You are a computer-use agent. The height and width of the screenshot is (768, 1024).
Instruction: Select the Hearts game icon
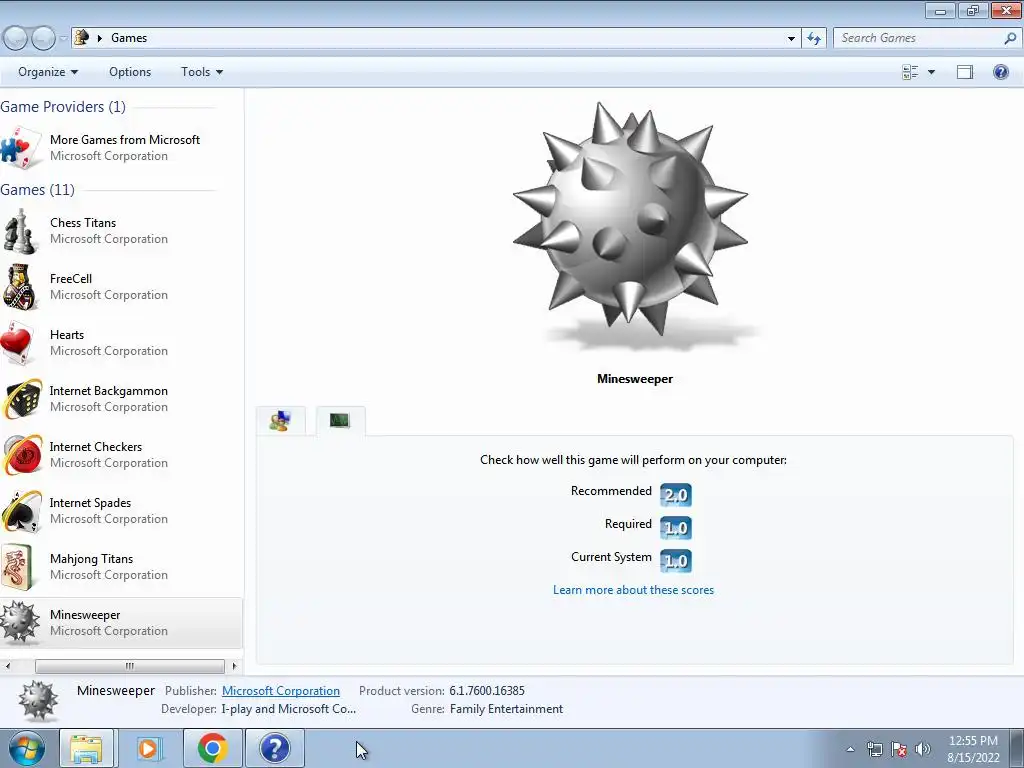[x=18, y=343]
